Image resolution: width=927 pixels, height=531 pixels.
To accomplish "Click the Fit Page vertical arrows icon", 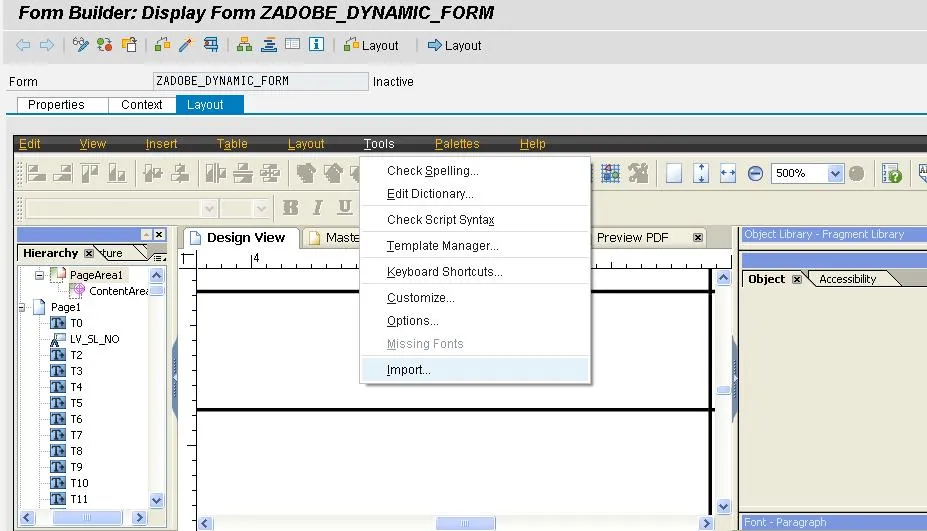I will tap(701, 173).
